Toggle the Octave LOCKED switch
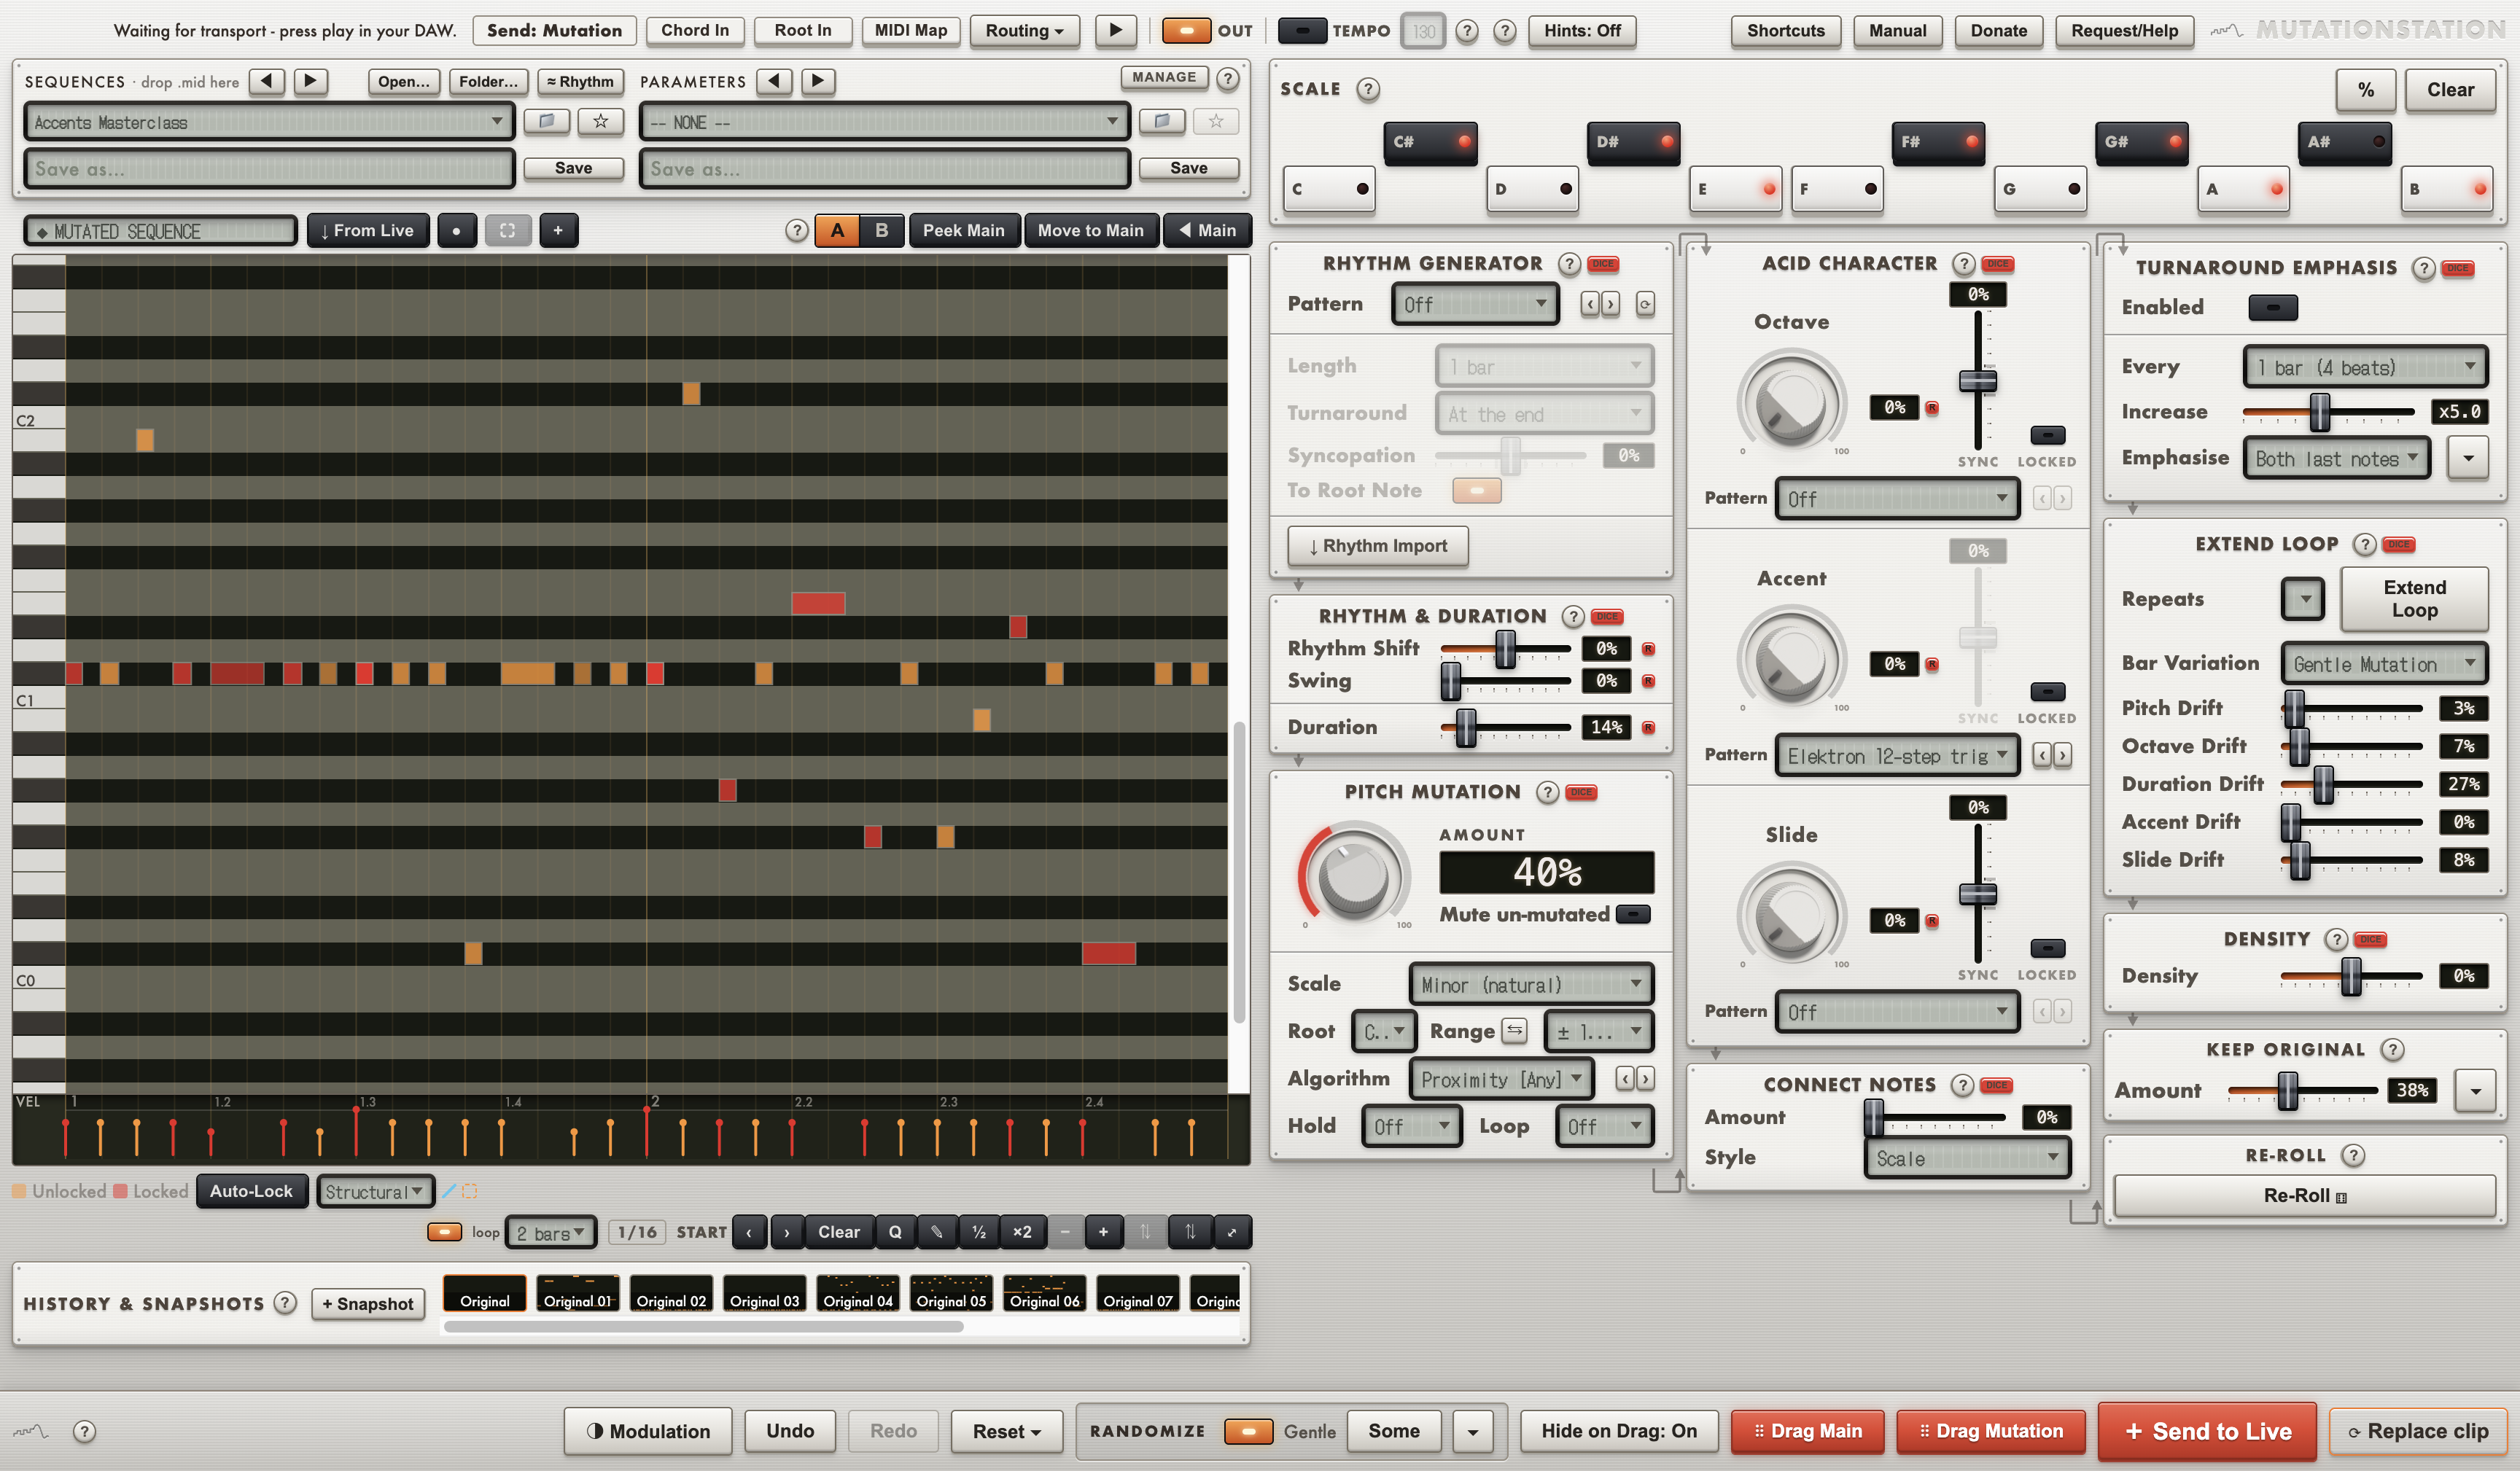 click(x=2047, y=435)
